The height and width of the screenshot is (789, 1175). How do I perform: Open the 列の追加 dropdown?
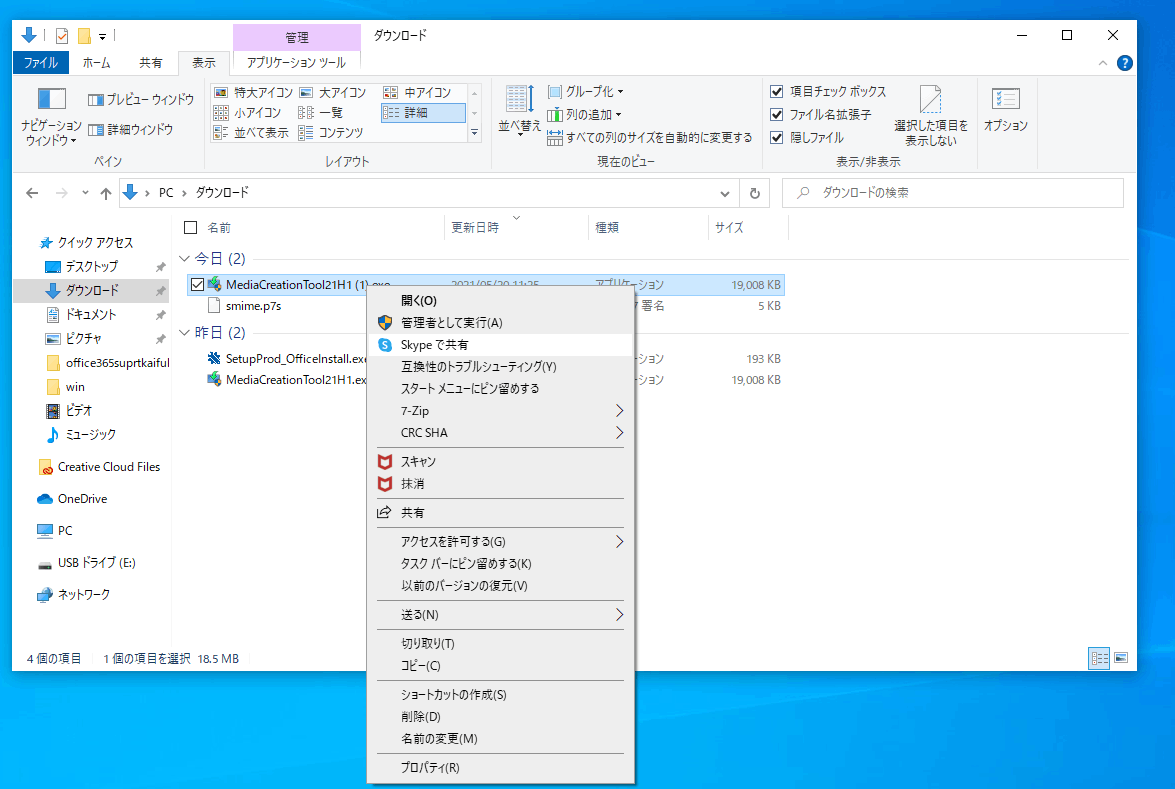click(x=585, y=115)
